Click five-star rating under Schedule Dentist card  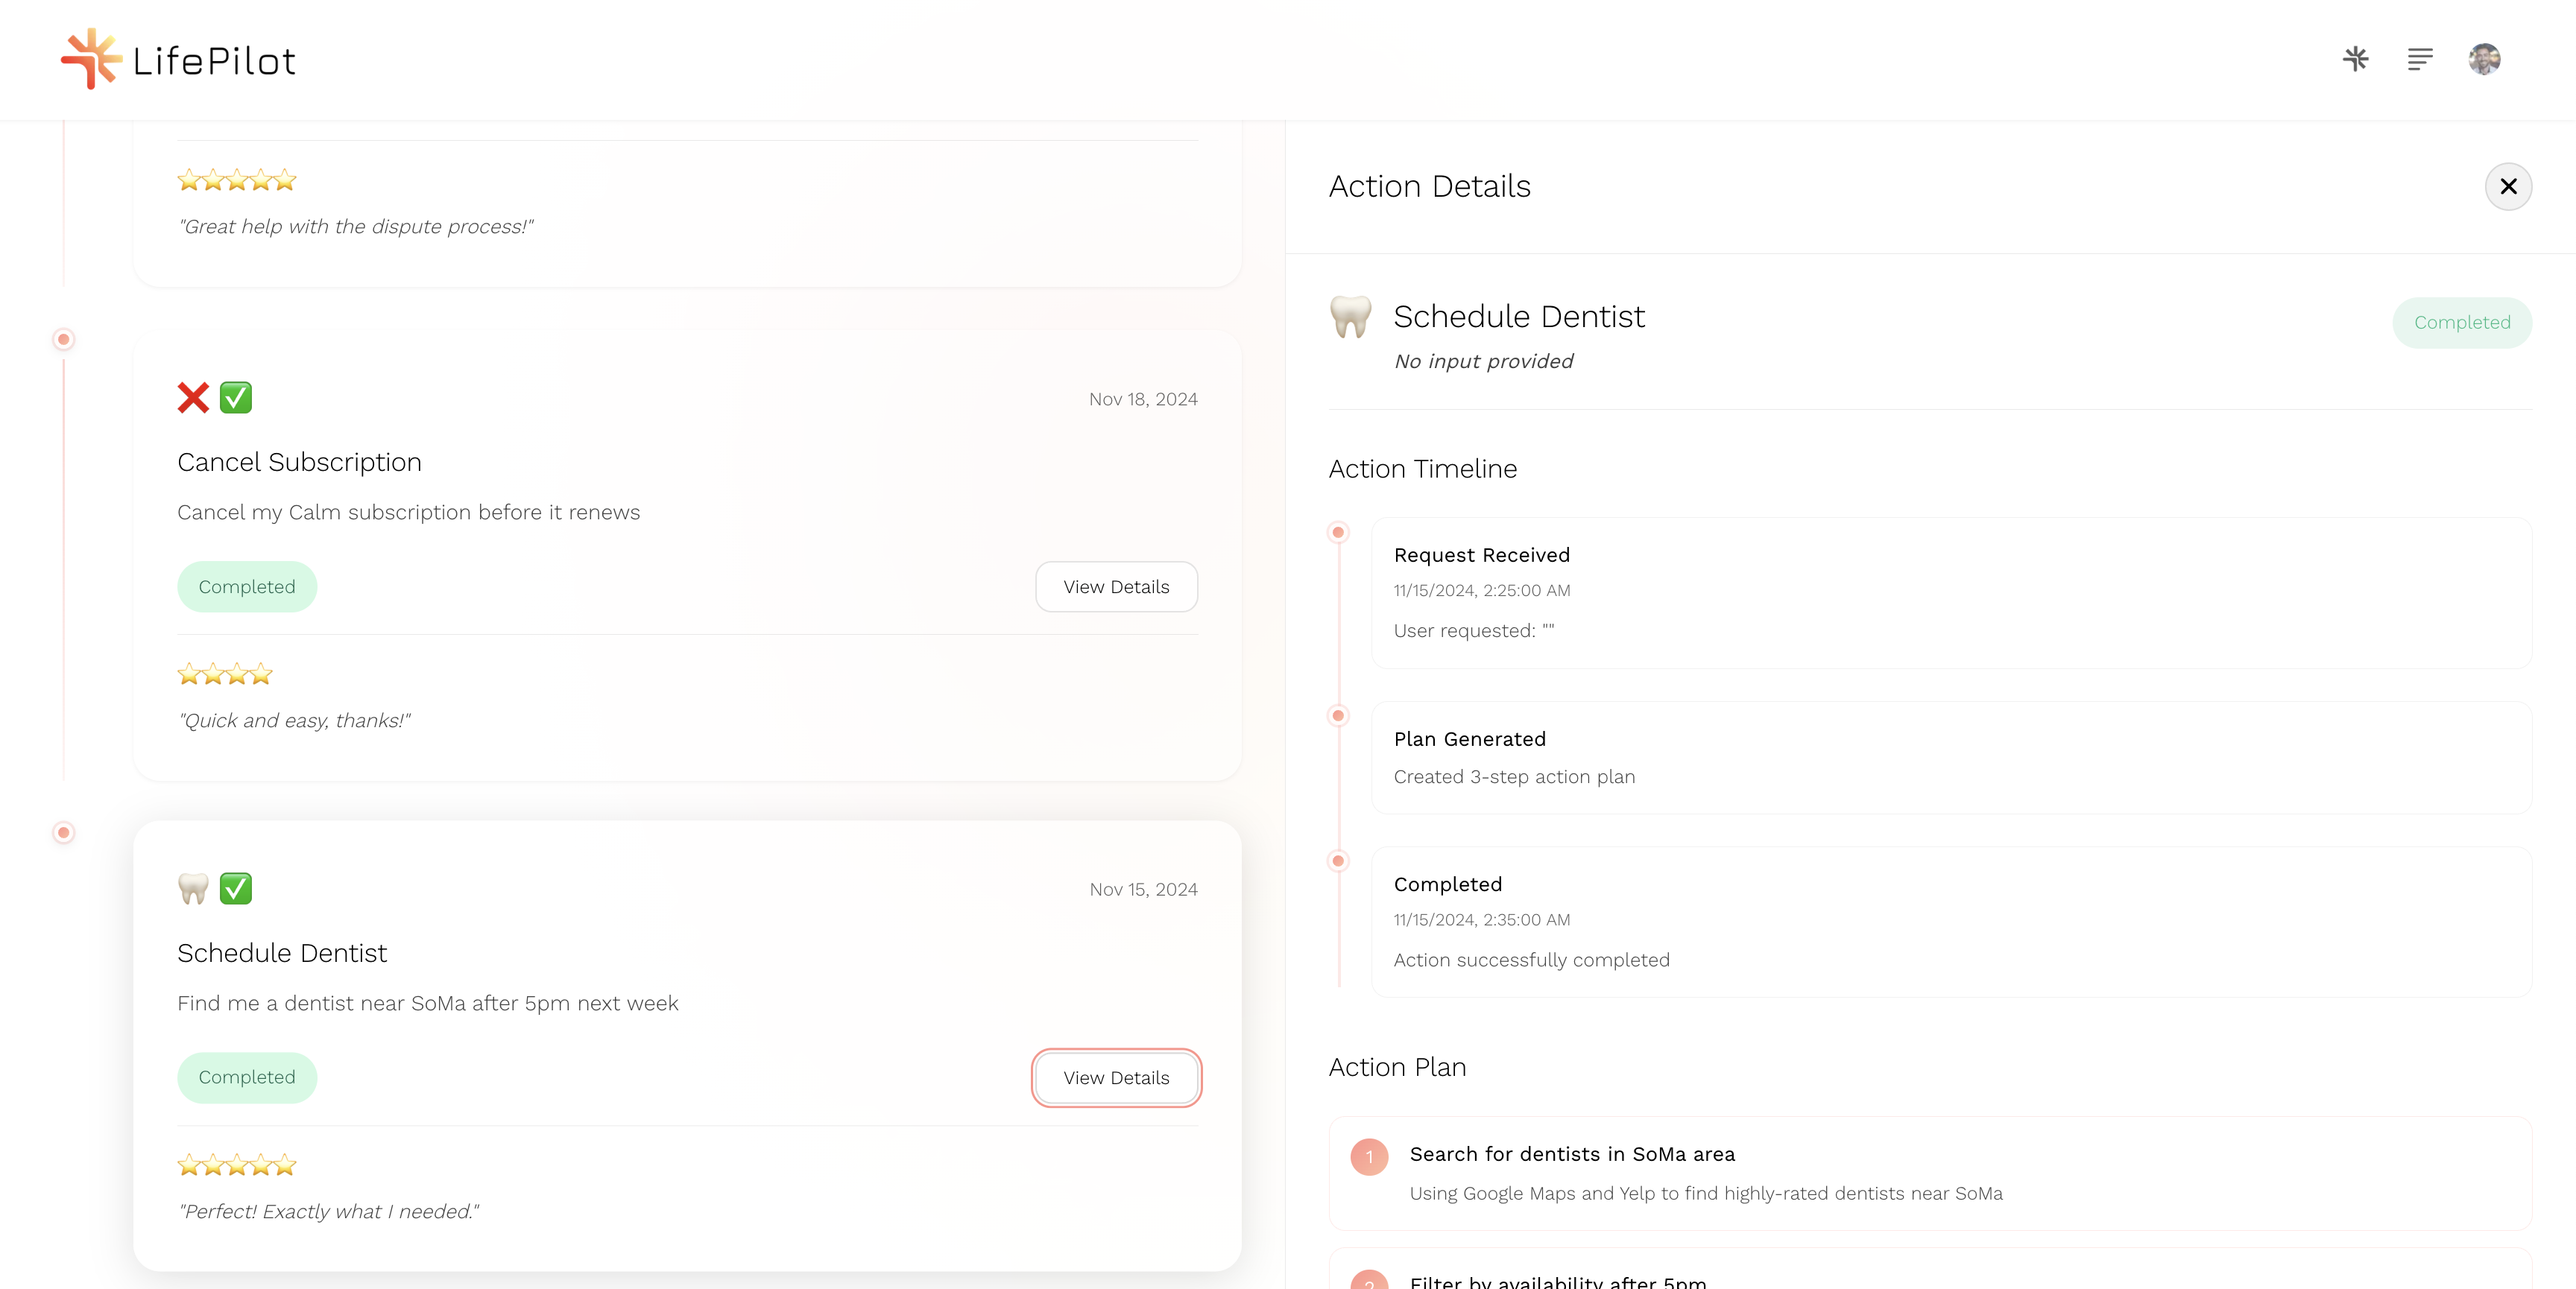pyautogui.click(x=237, y=1165)
